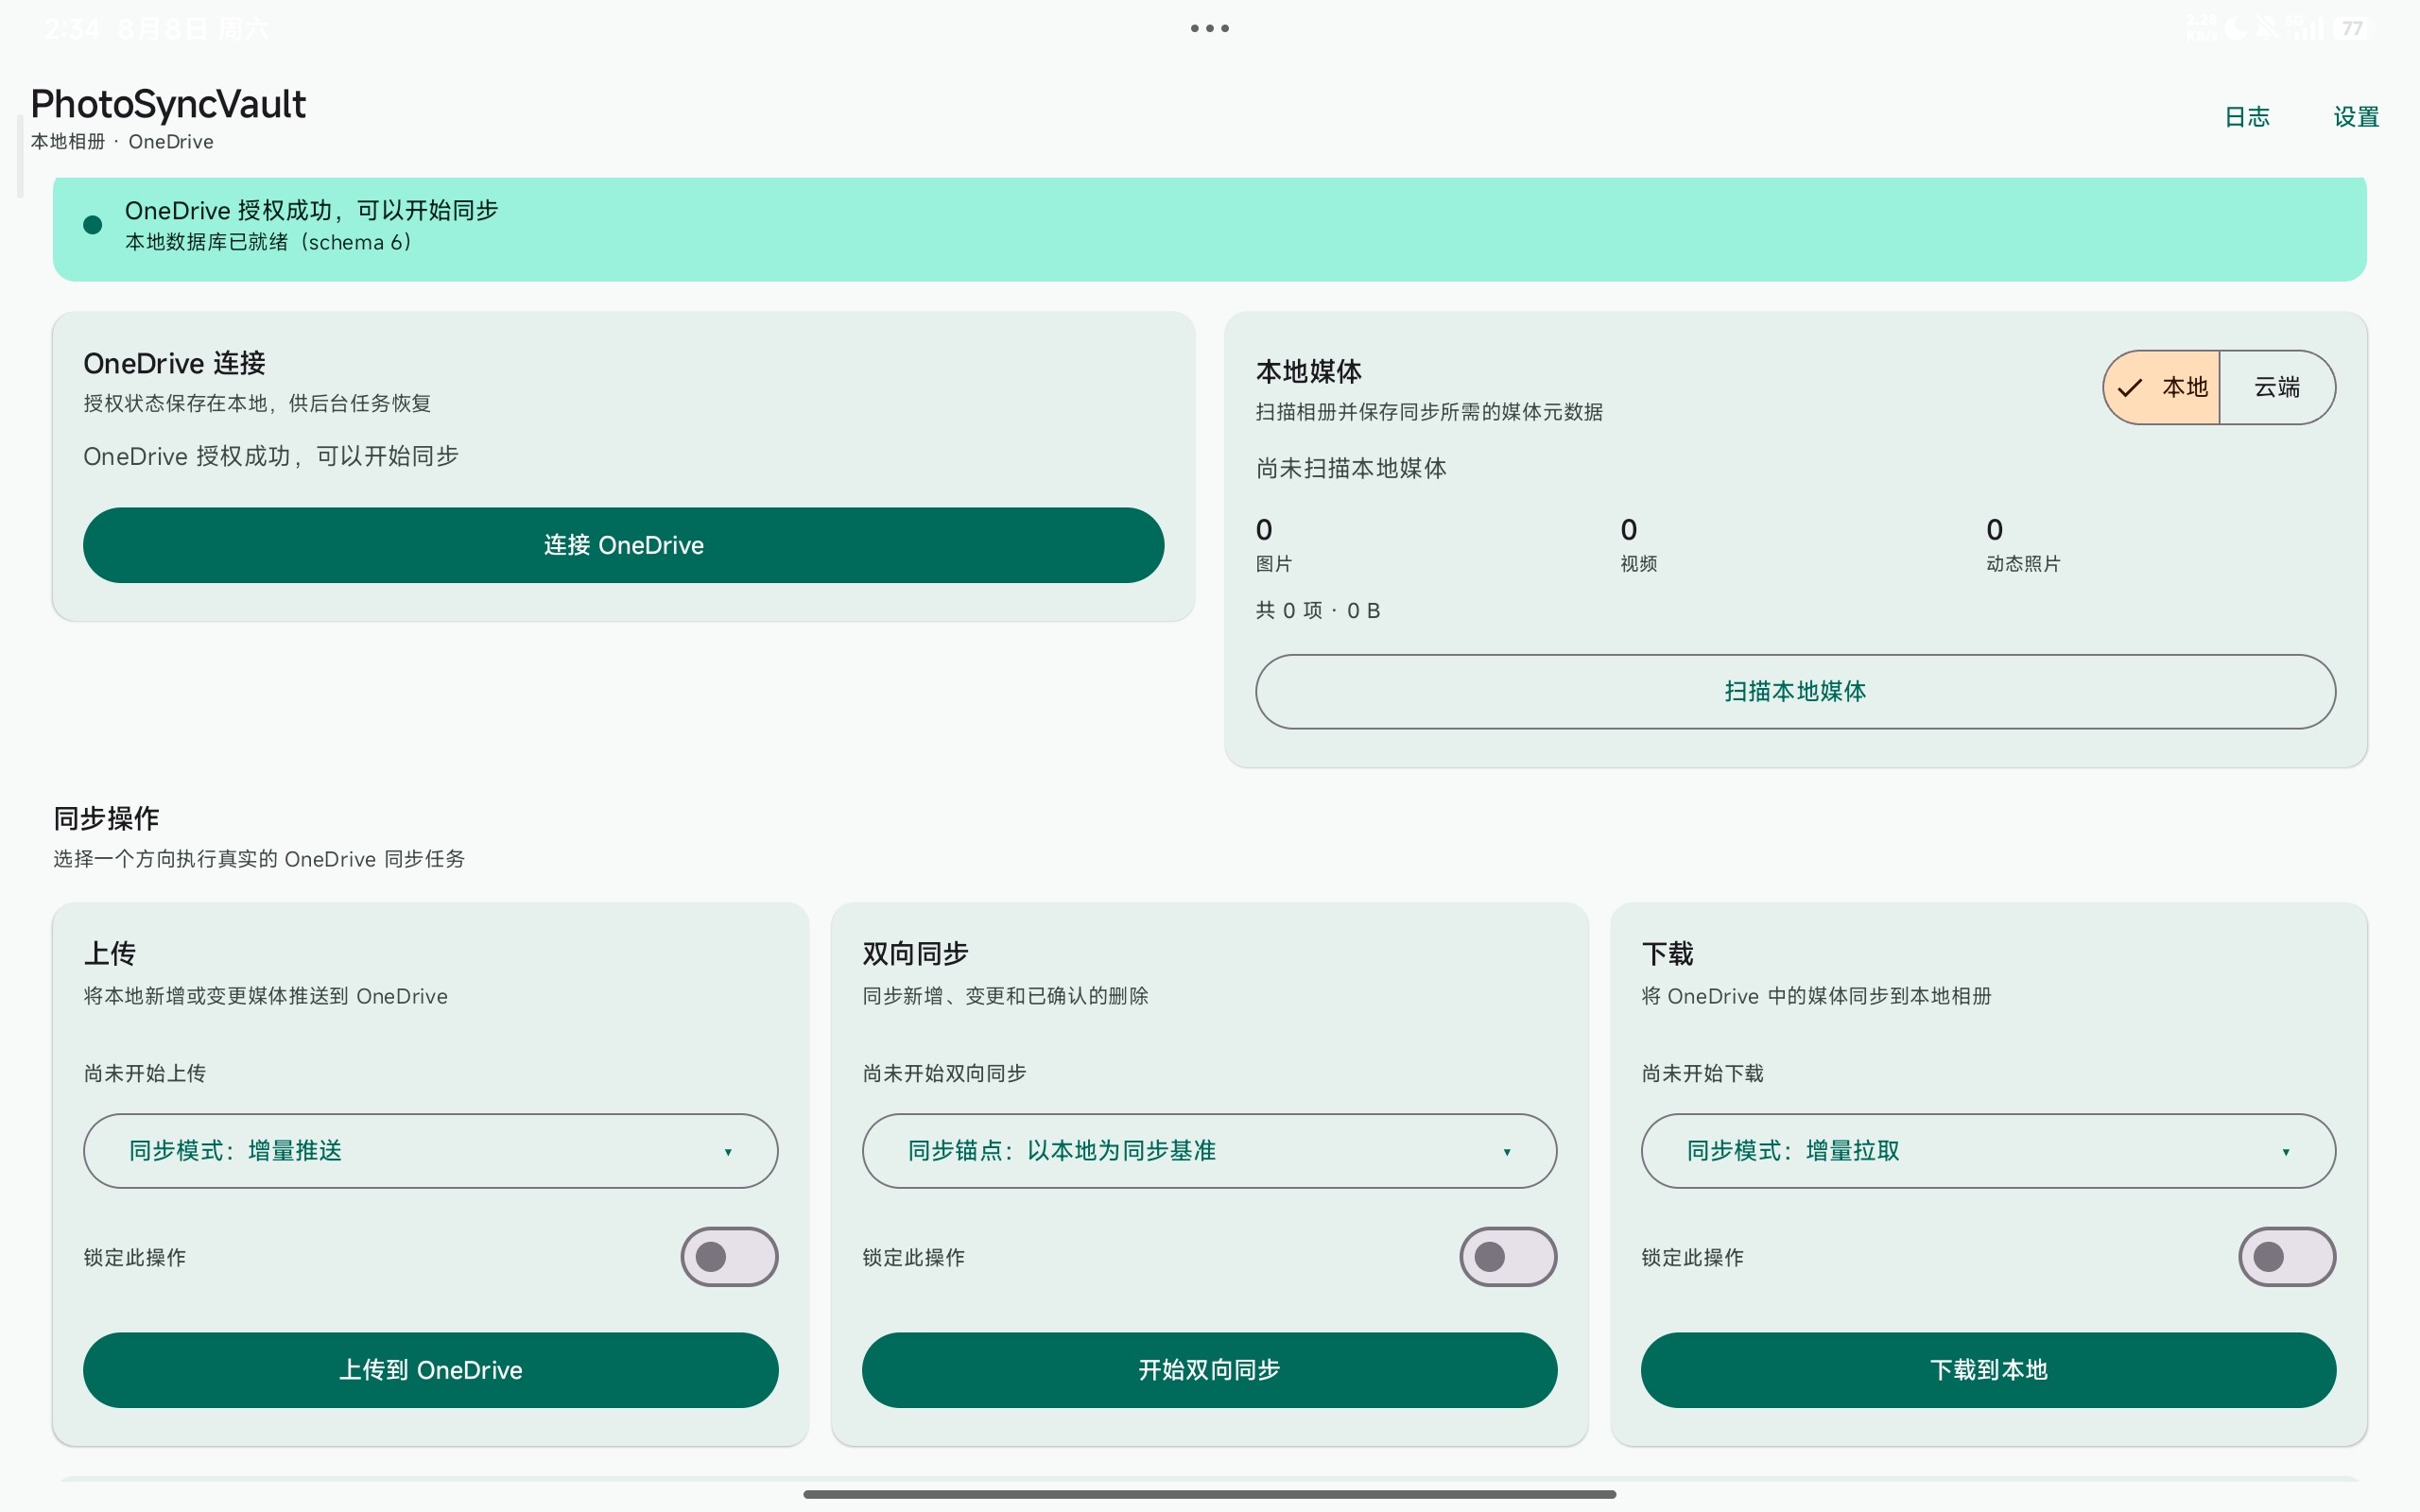
Task: Click the OneDrive 连接 card heading
Action: (174, 363)
